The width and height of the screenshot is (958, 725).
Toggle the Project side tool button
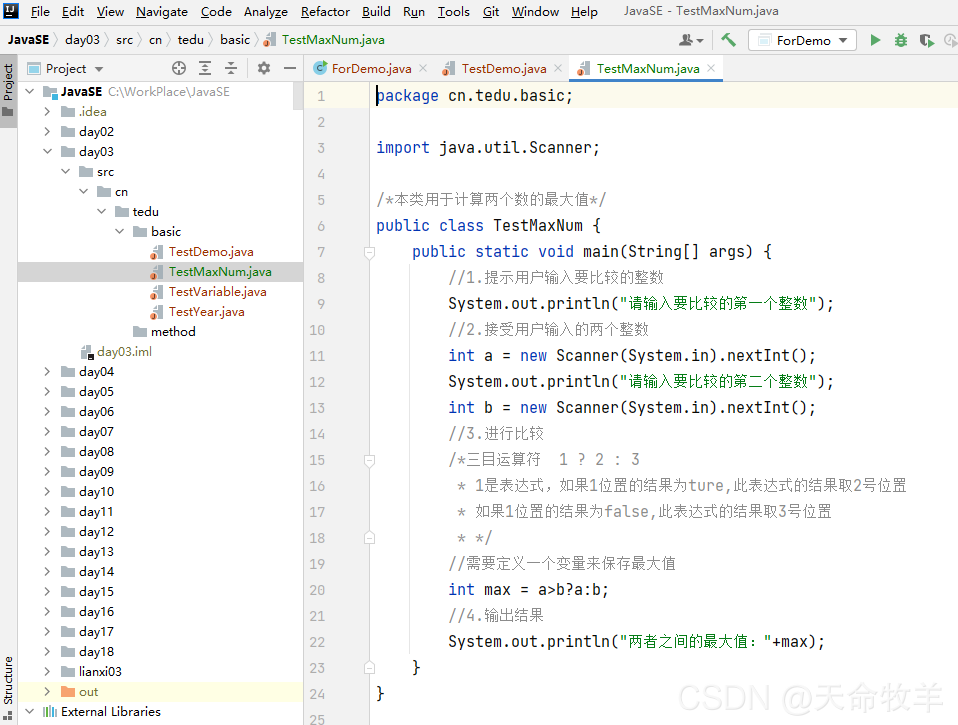click(x=8, y=89)
